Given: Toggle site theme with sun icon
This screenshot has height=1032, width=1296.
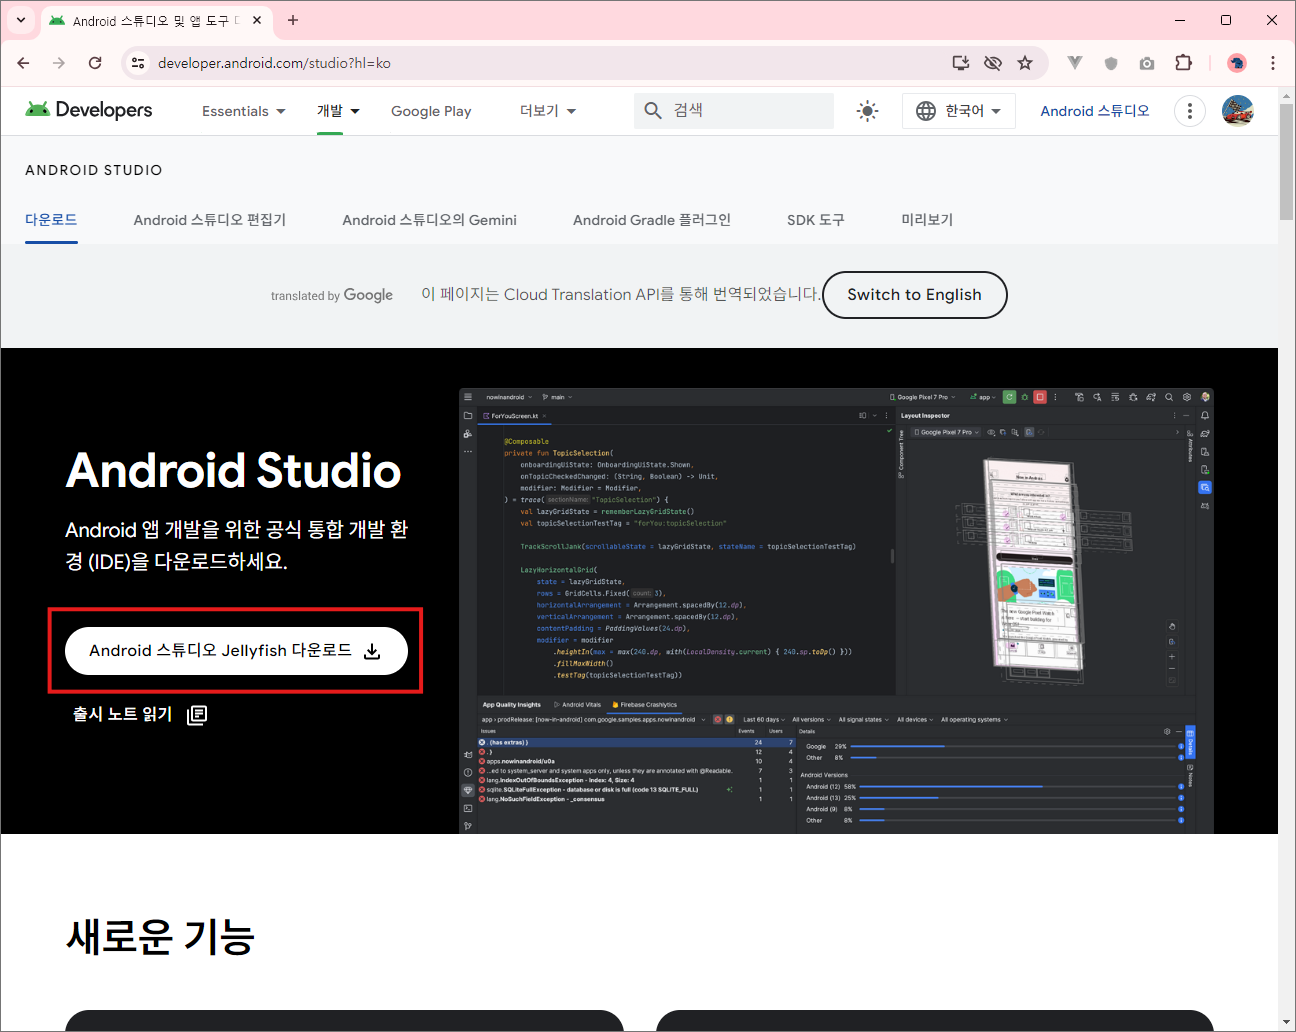Looking at the screenshot, I should (x=868, y=111).
